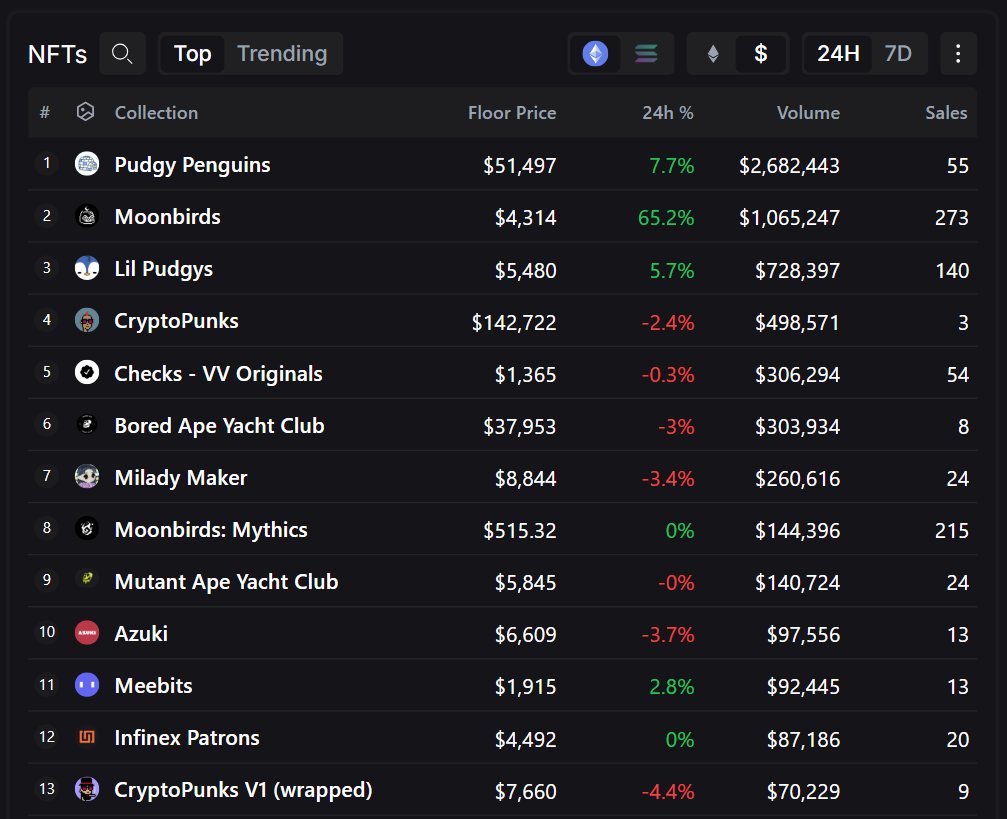
Task: Open the NFT search magnifier icon
Action: tap(122, 53)
